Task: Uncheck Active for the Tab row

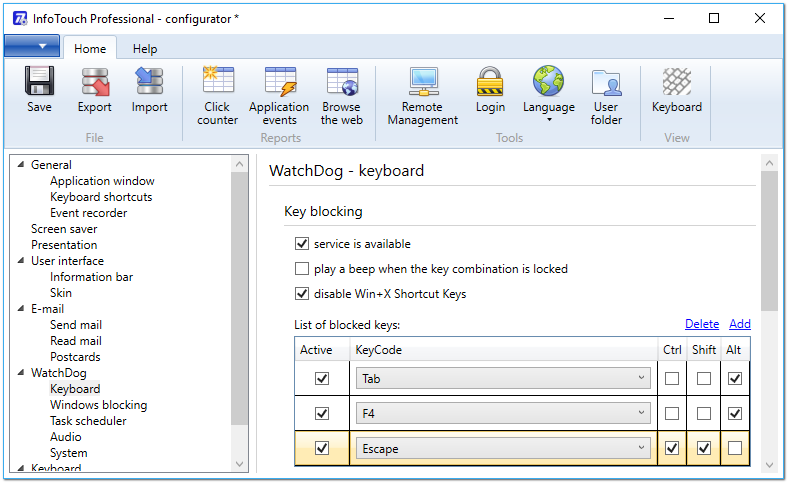Action: (322, 378)
